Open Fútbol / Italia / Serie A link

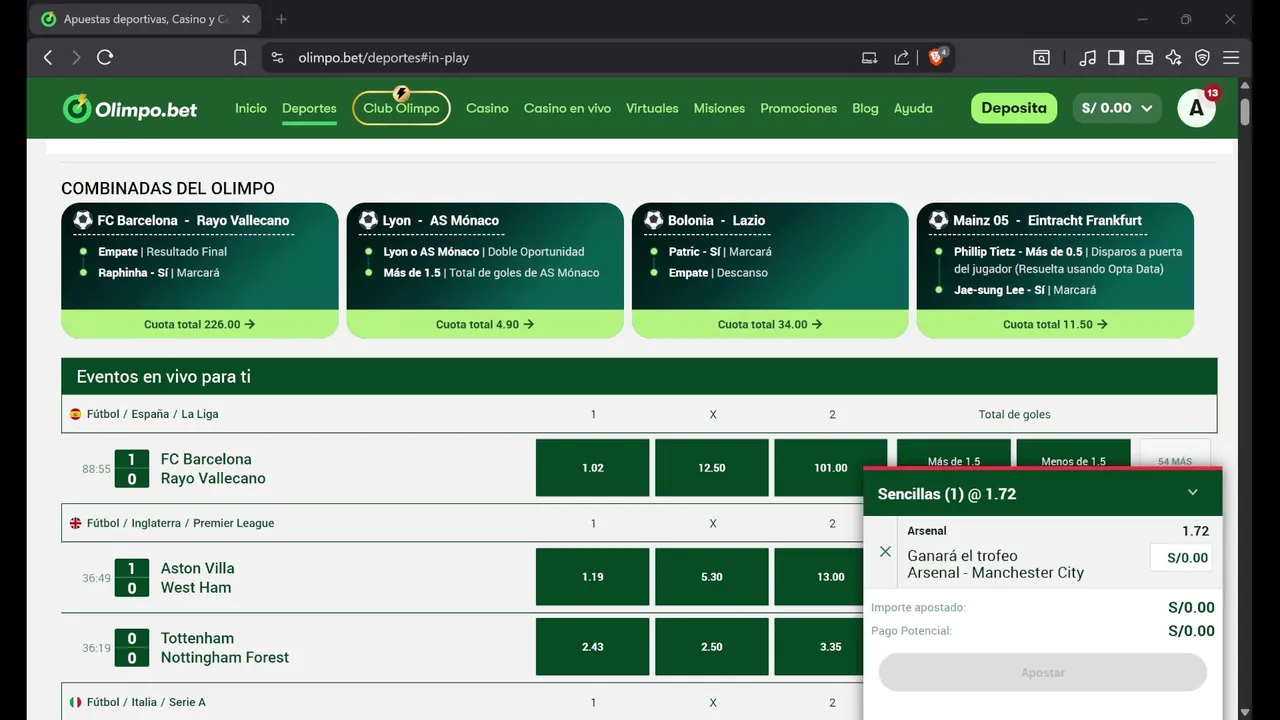(x=146, y=702)
